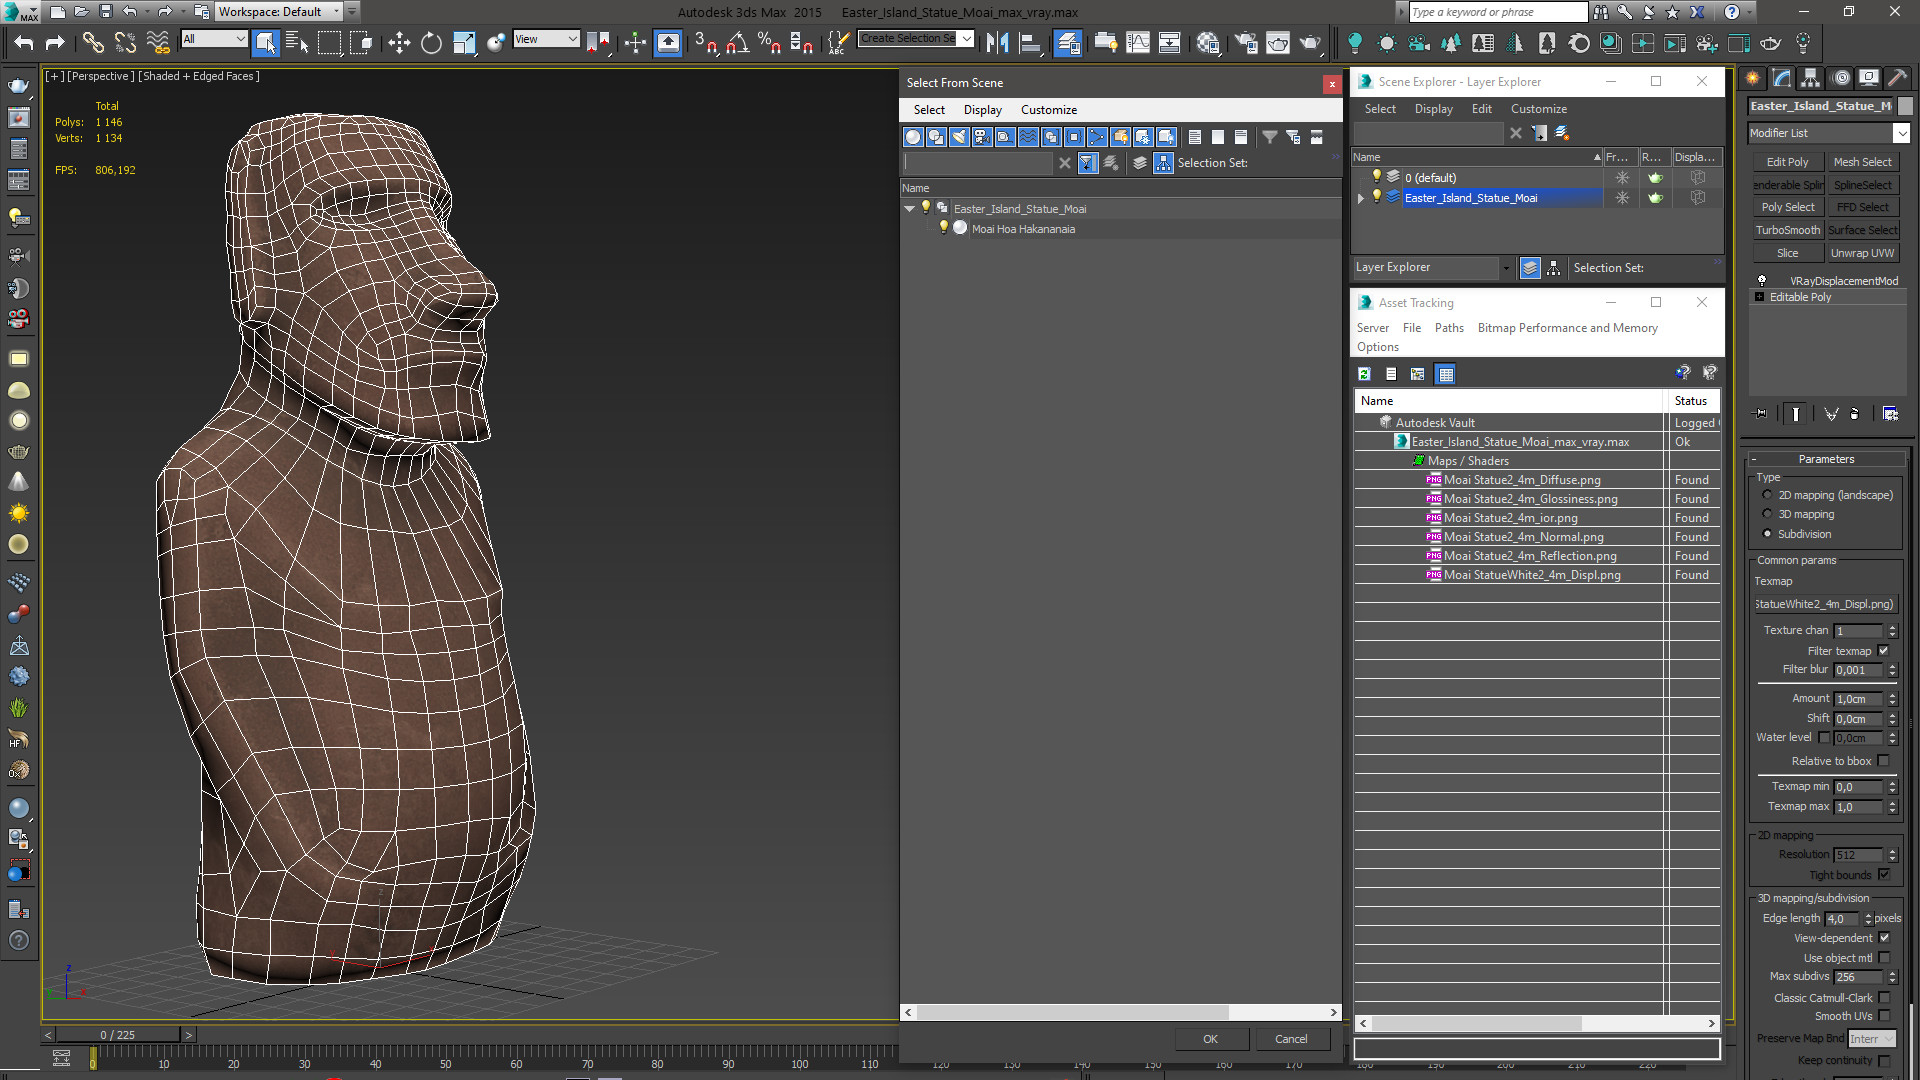Save the file using floppy disk icon

106,12
